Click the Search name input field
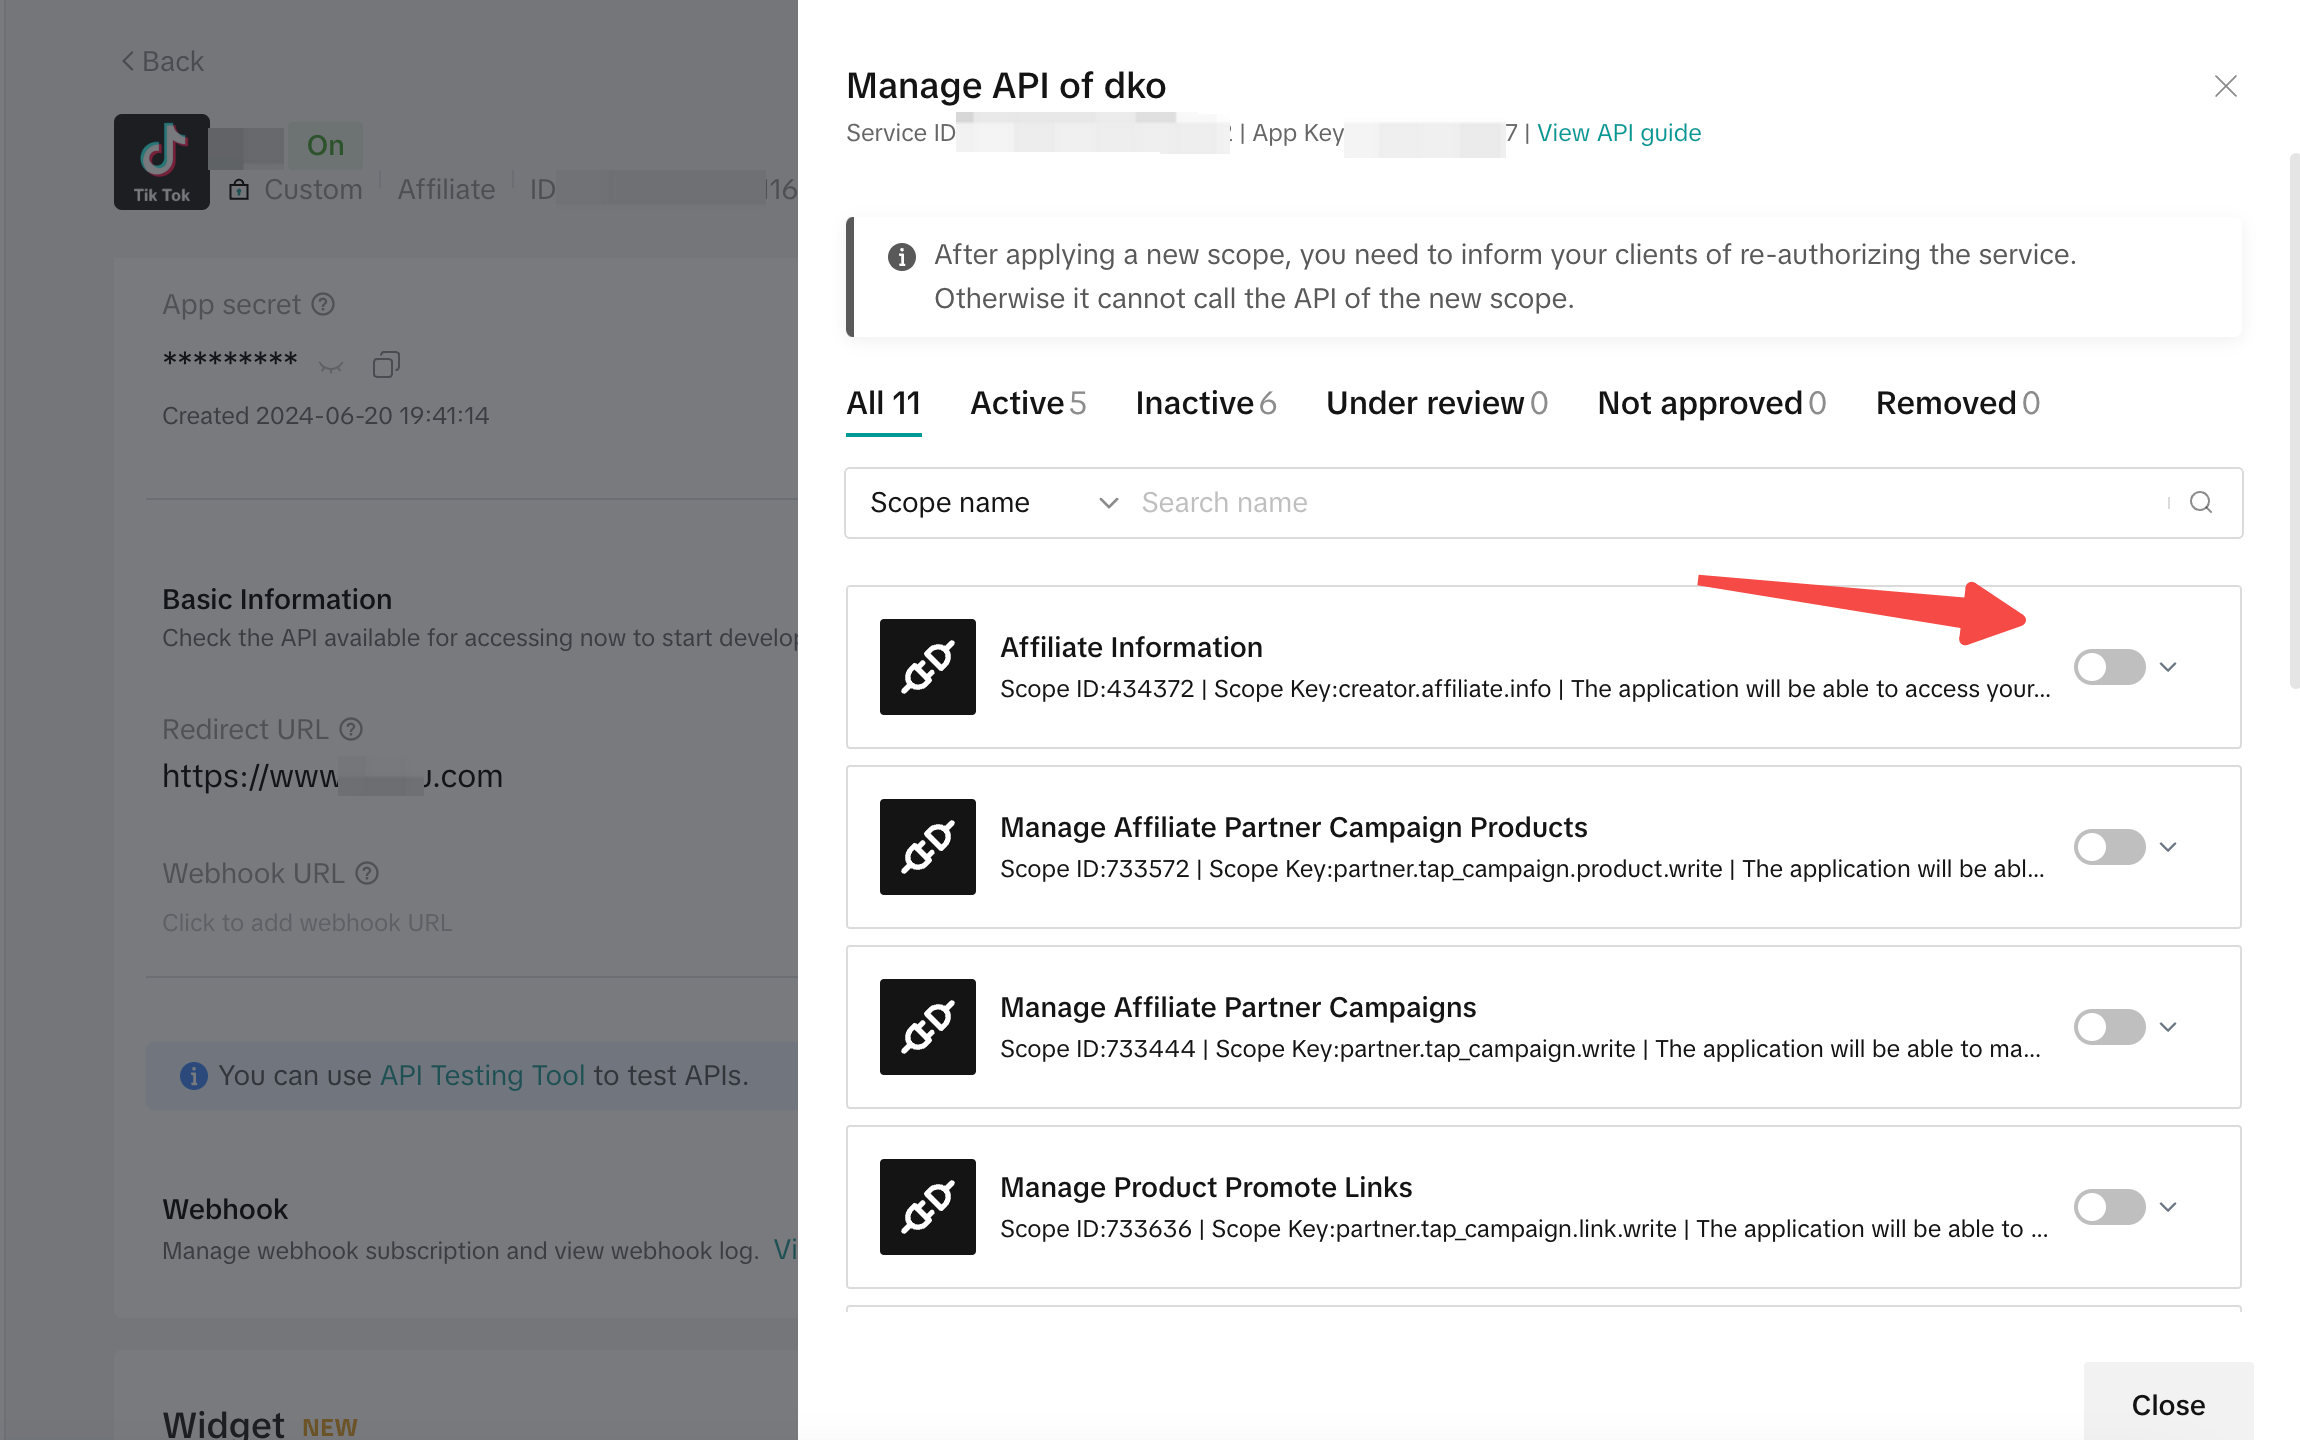Screen dimensions: 2300x1440 [x=1640, y=502]
